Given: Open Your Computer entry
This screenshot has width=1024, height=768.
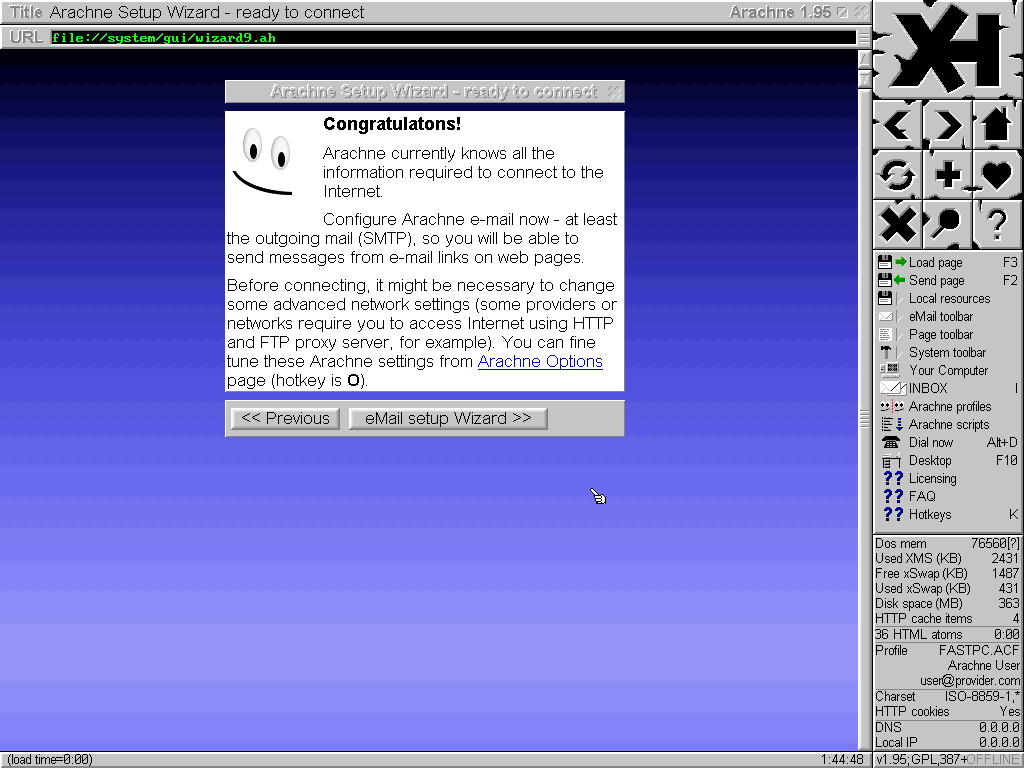Looking at the screenshot, I should (948, 370).
